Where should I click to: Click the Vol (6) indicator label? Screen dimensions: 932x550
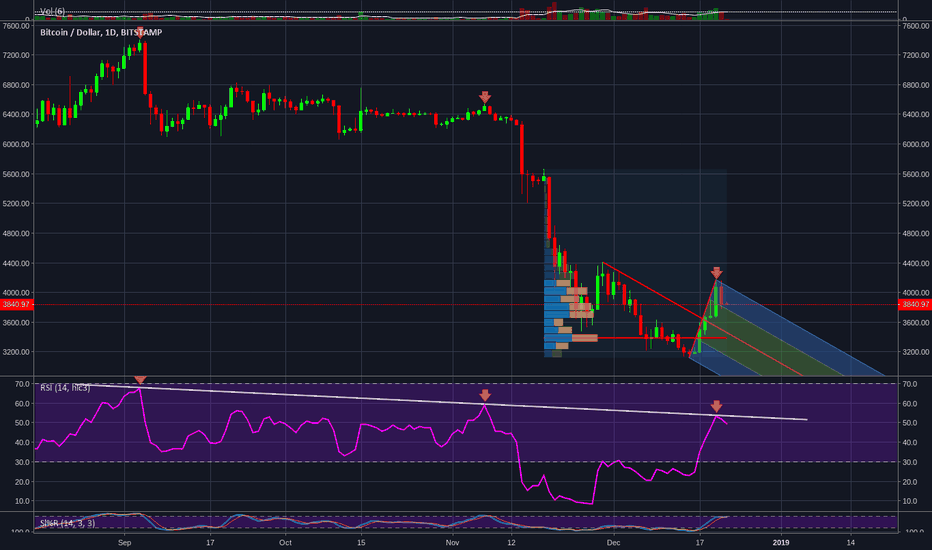pos(52,11)
